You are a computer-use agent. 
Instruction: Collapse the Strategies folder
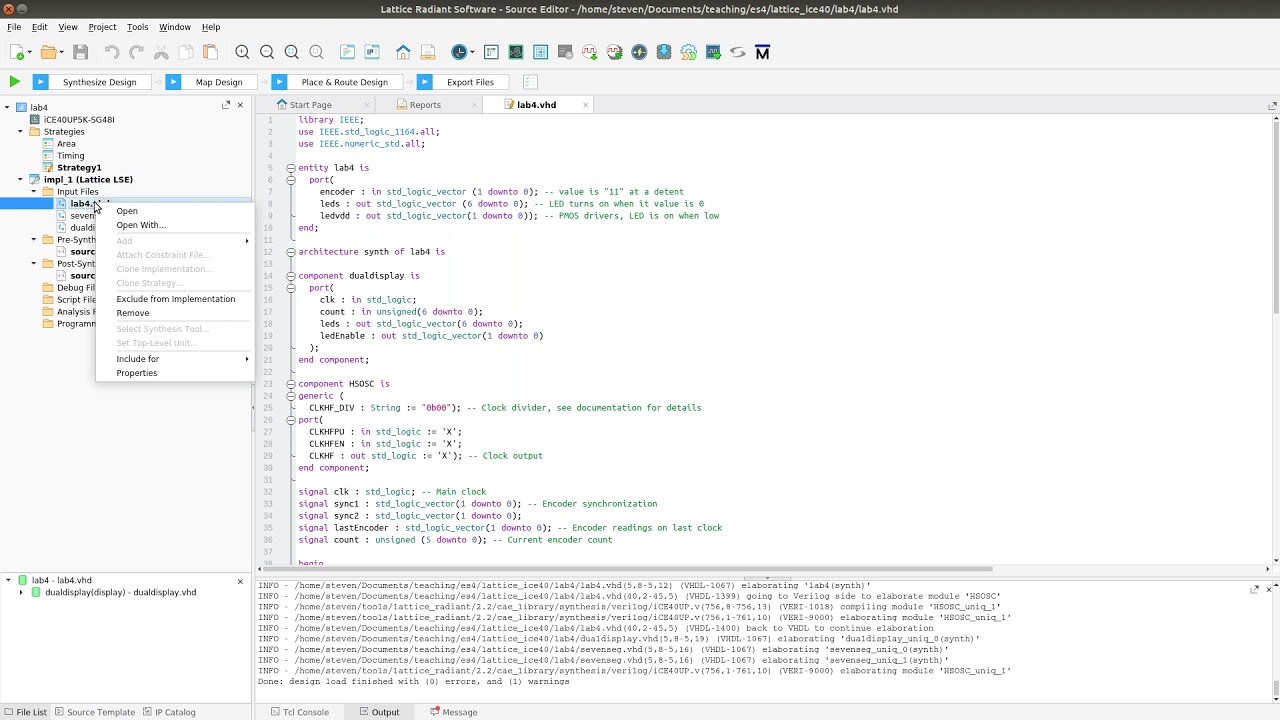click(20, 131)
